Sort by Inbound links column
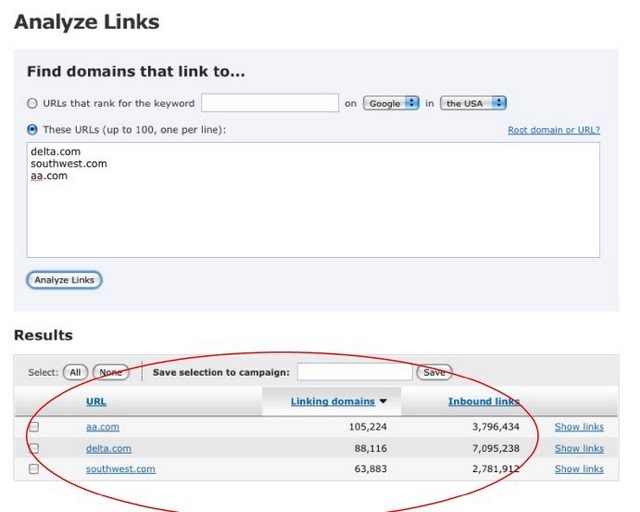640x512 pixels. point(484,401)
